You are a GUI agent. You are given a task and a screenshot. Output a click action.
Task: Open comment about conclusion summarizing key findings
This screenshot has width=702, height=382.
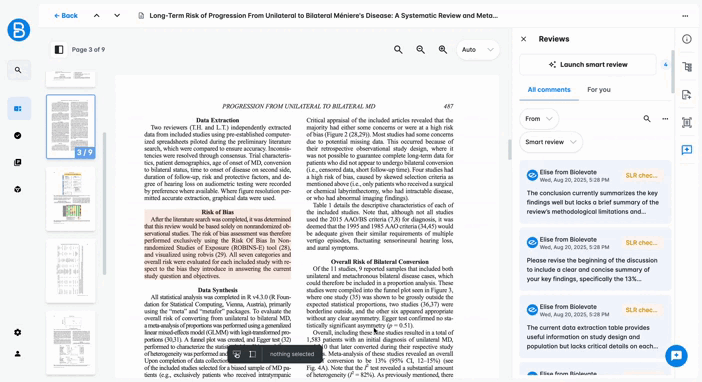point(595,192)
